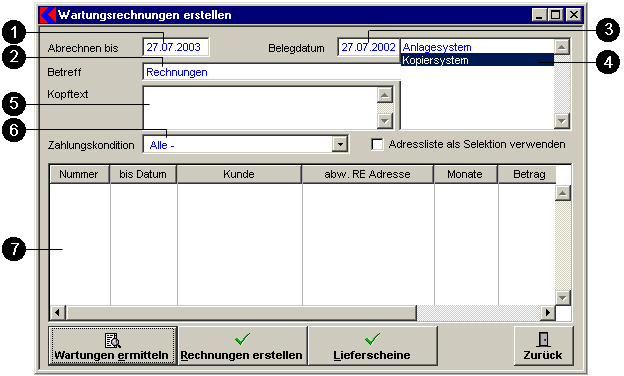
Task: Click the Wartungen ermitteln button
Action: point(112,345)
